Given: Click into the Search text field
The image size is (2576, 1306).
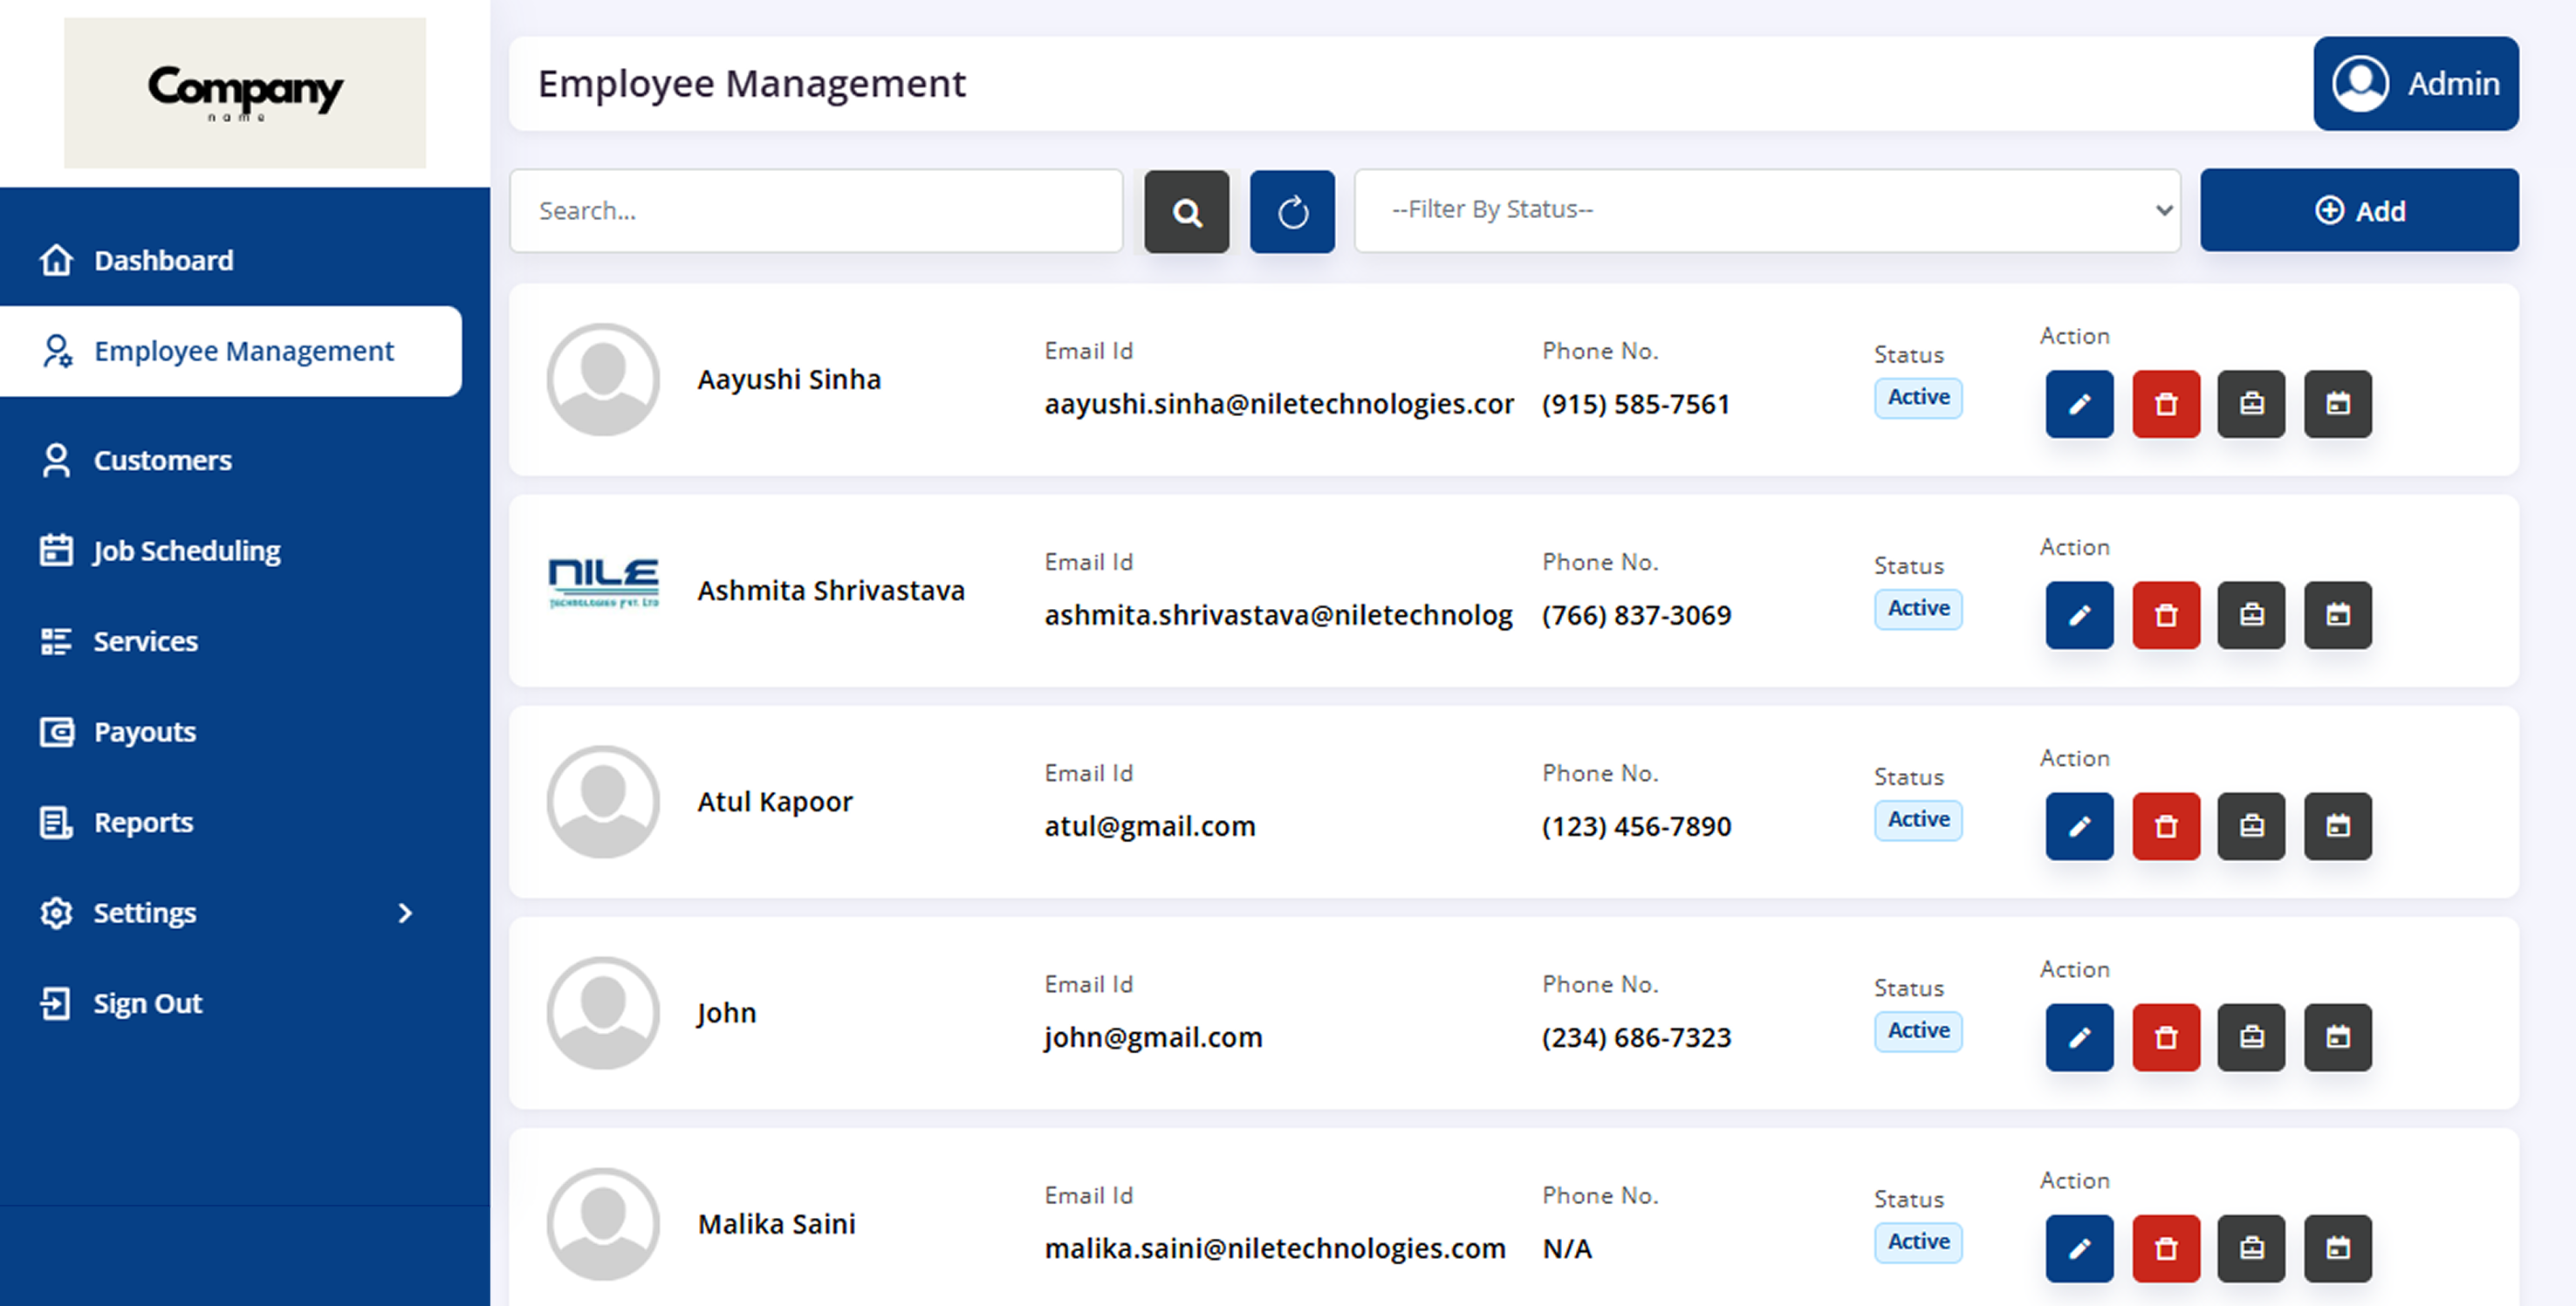Looking at the screenshot, I should click(815, 211).
